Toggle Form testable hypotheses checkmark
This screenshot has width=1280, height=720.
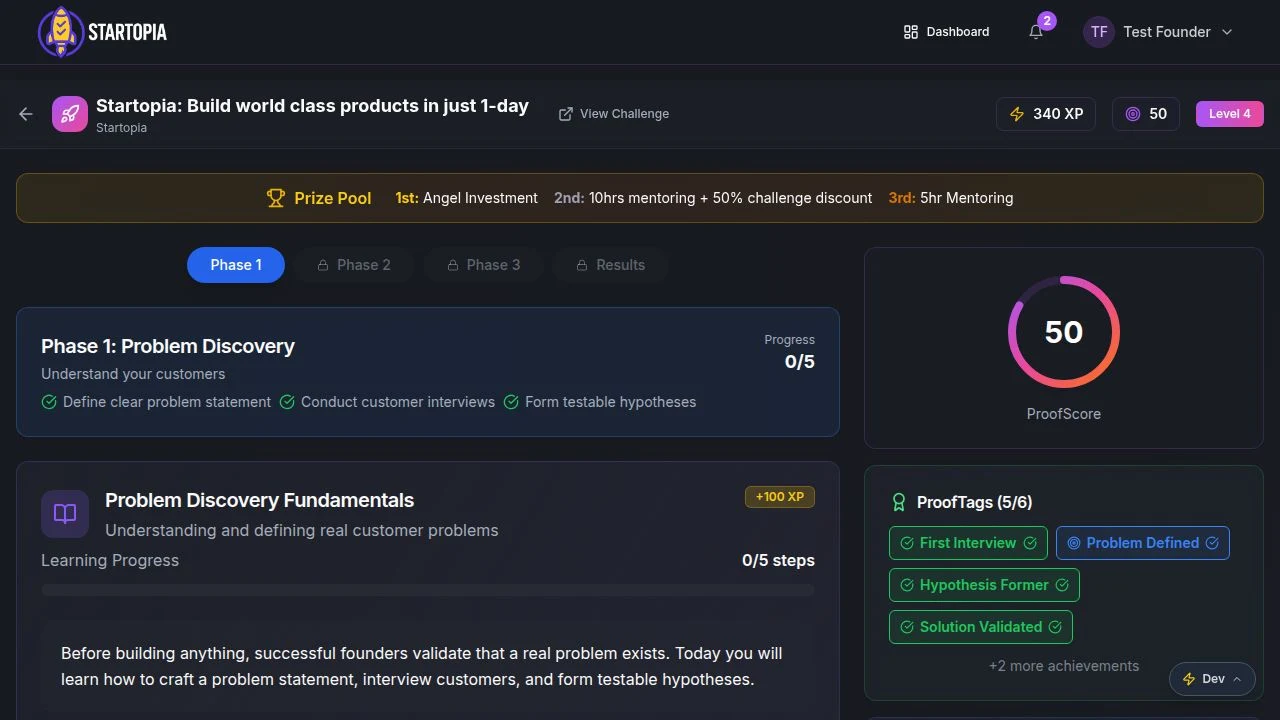(511, 402)
